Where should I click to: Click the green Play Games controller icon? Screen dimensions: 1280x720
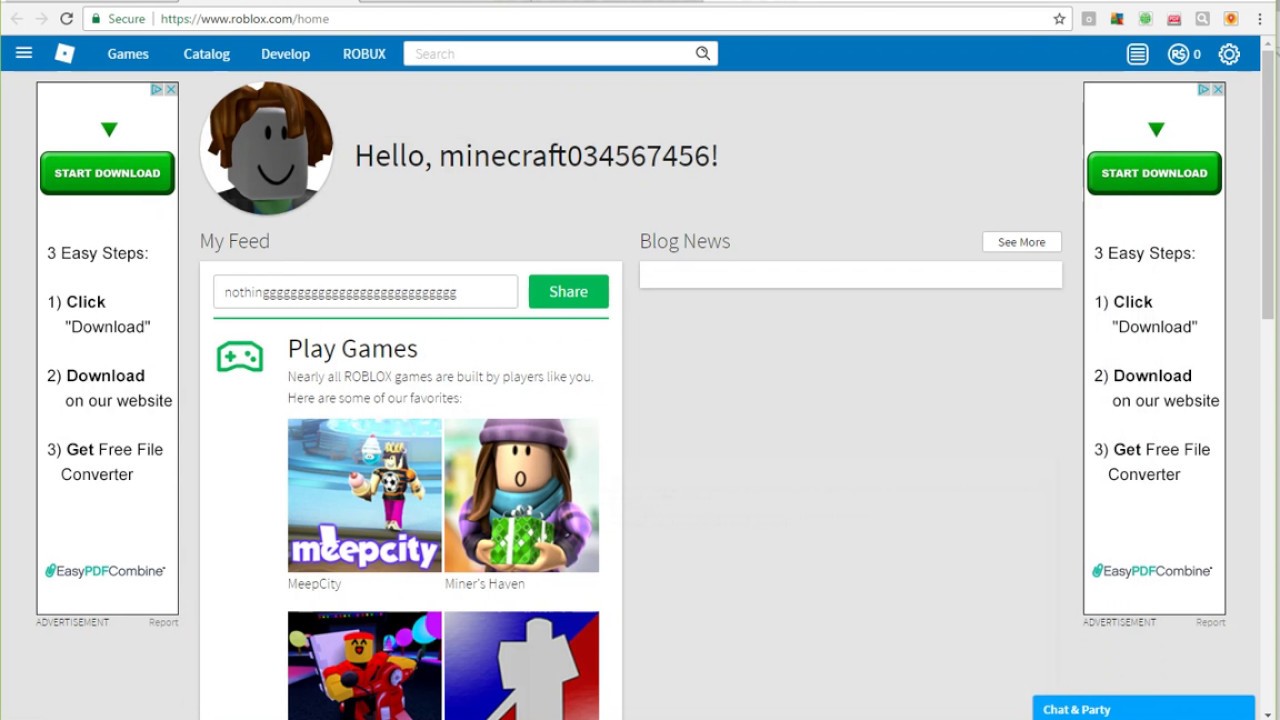coord(240,356)
